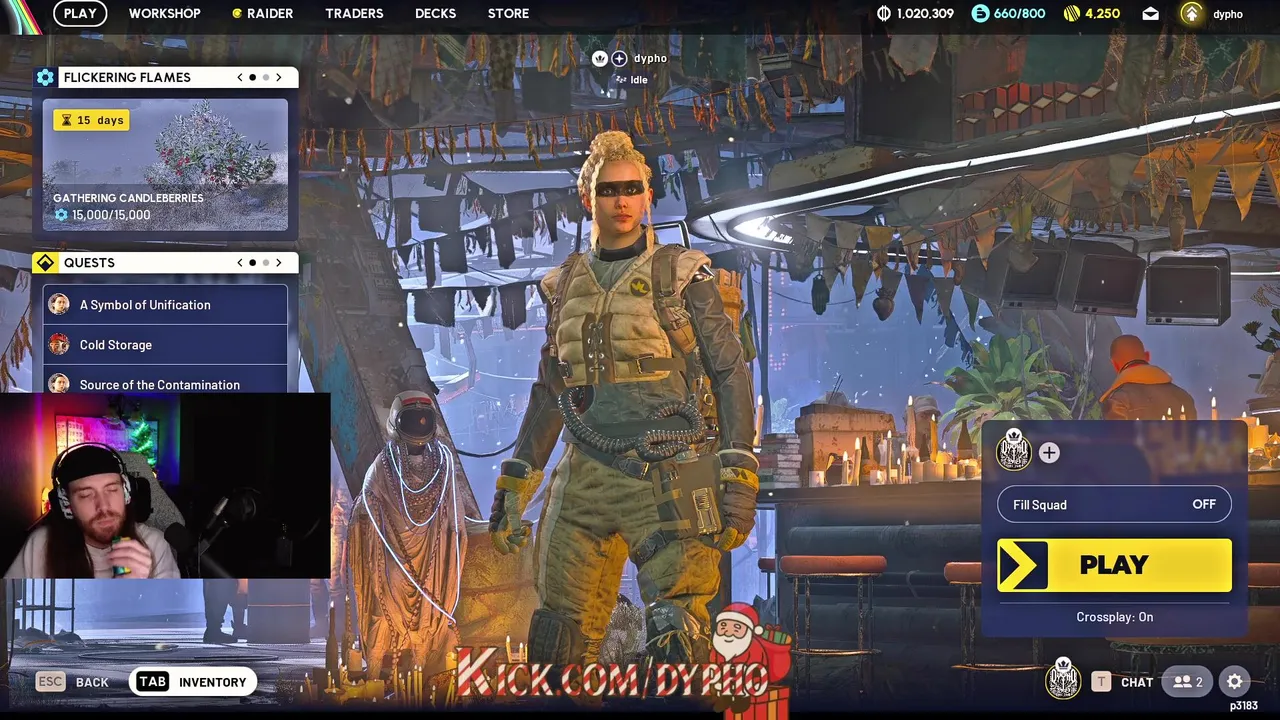Click the yellow Quests diamond icon
This screenshot has width=1280, height=720.
[x=45, y=263]
